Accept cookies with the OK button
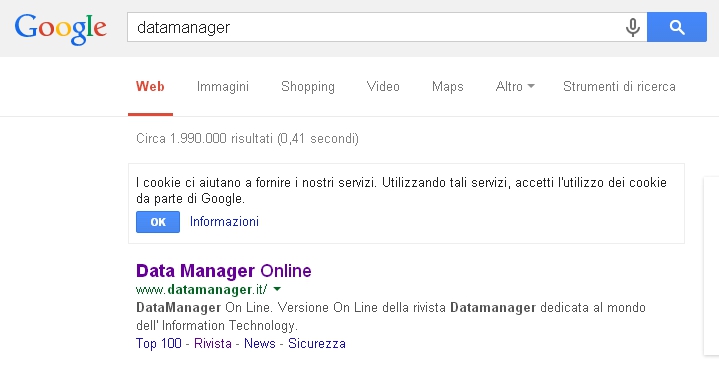 pyautogui.click(x=158, y=222)
